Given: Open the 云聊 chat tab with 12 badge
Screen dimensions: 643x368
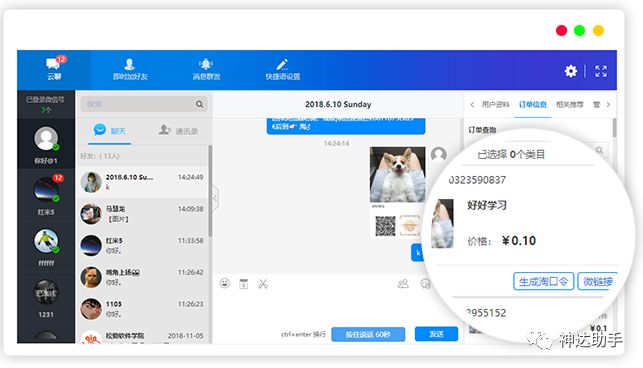Looking at the screenshot, I should pos(54,69).
